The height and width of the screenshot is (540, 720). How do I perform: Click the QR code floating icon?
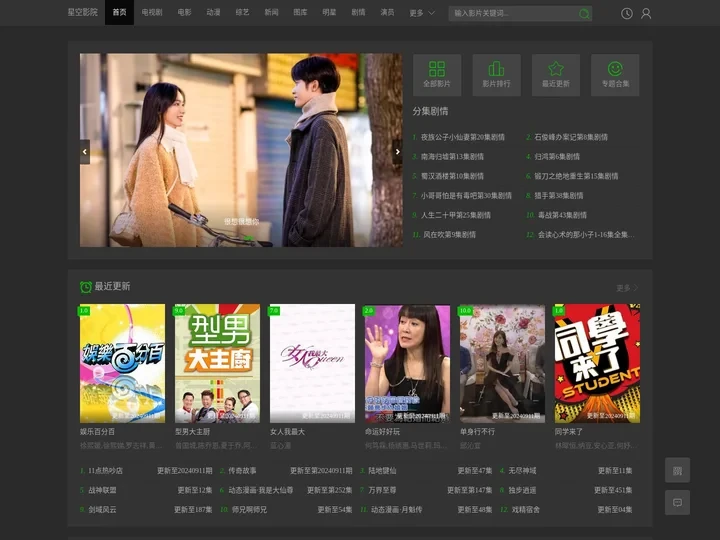click(677, 470)
